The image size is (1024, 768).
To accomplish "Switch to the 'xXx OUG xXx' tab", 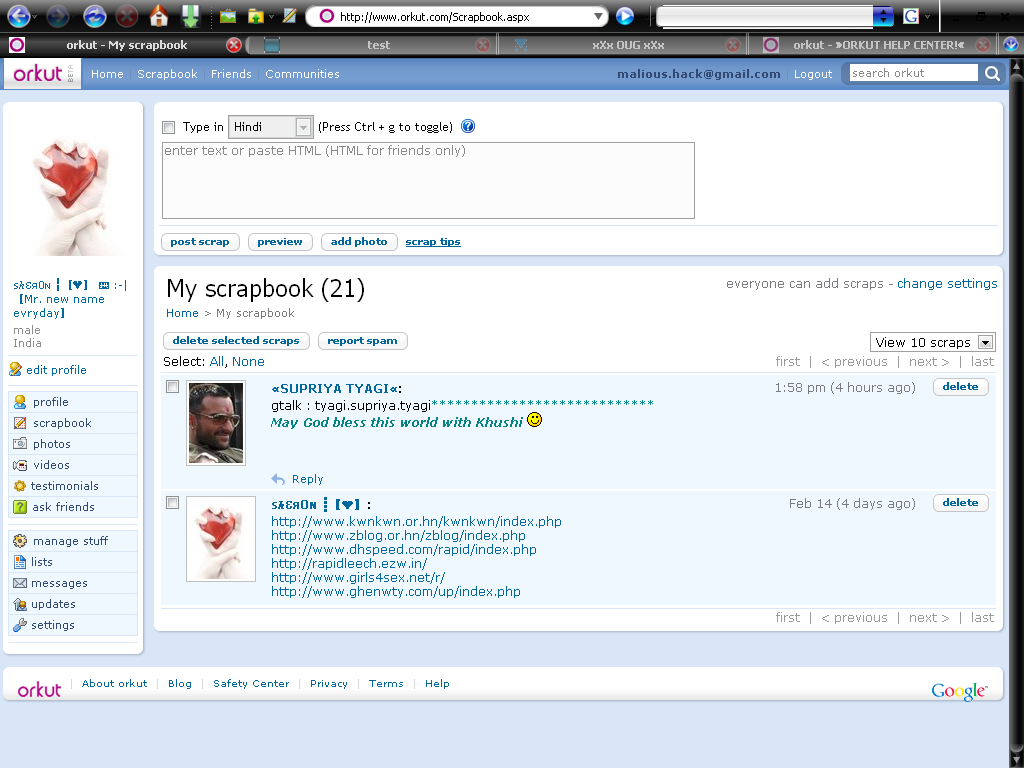I will (628, 45).
